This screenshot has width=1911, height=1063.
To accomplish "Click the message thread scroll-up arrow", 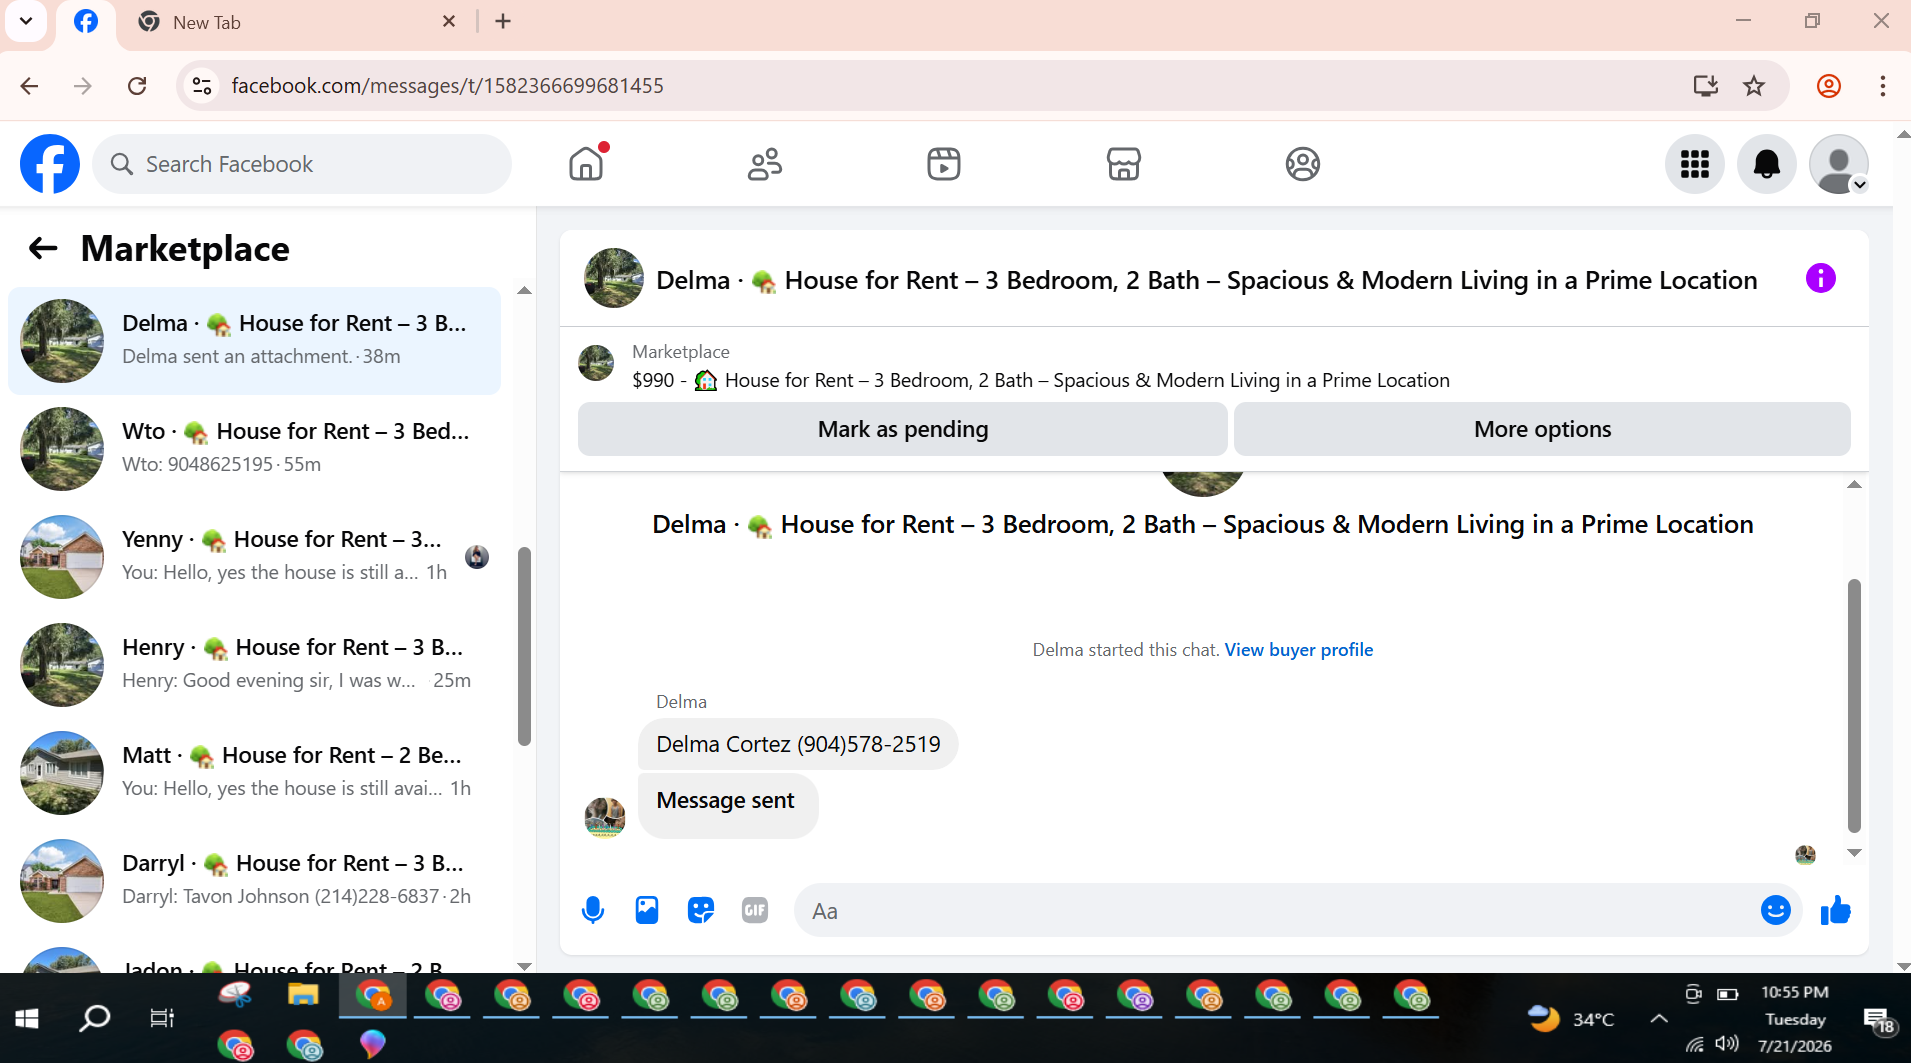I will (1854, 485).
